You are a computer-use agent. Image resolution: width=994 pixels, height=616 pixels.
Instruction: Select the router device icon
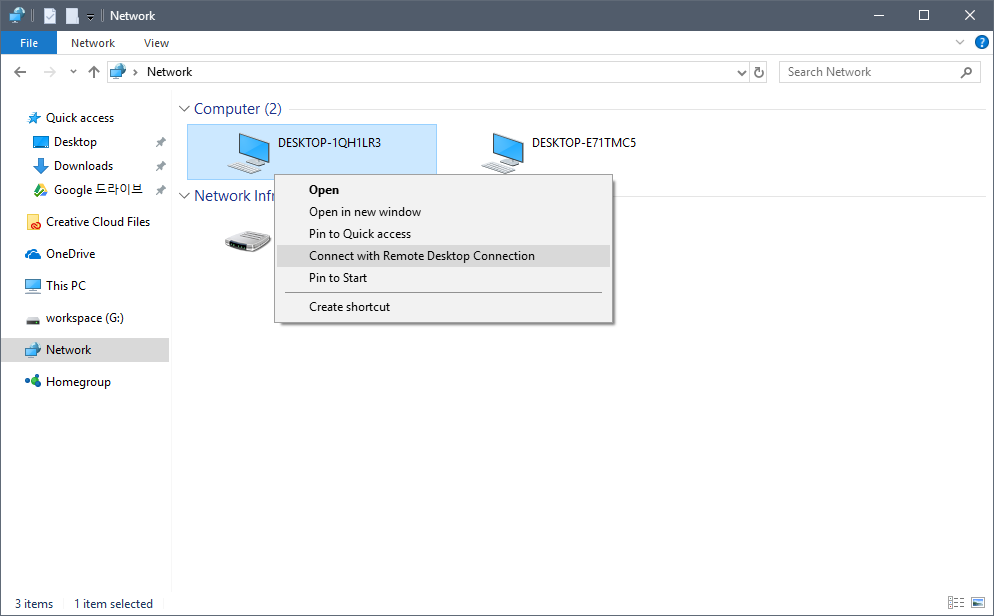tap(248, 240)
